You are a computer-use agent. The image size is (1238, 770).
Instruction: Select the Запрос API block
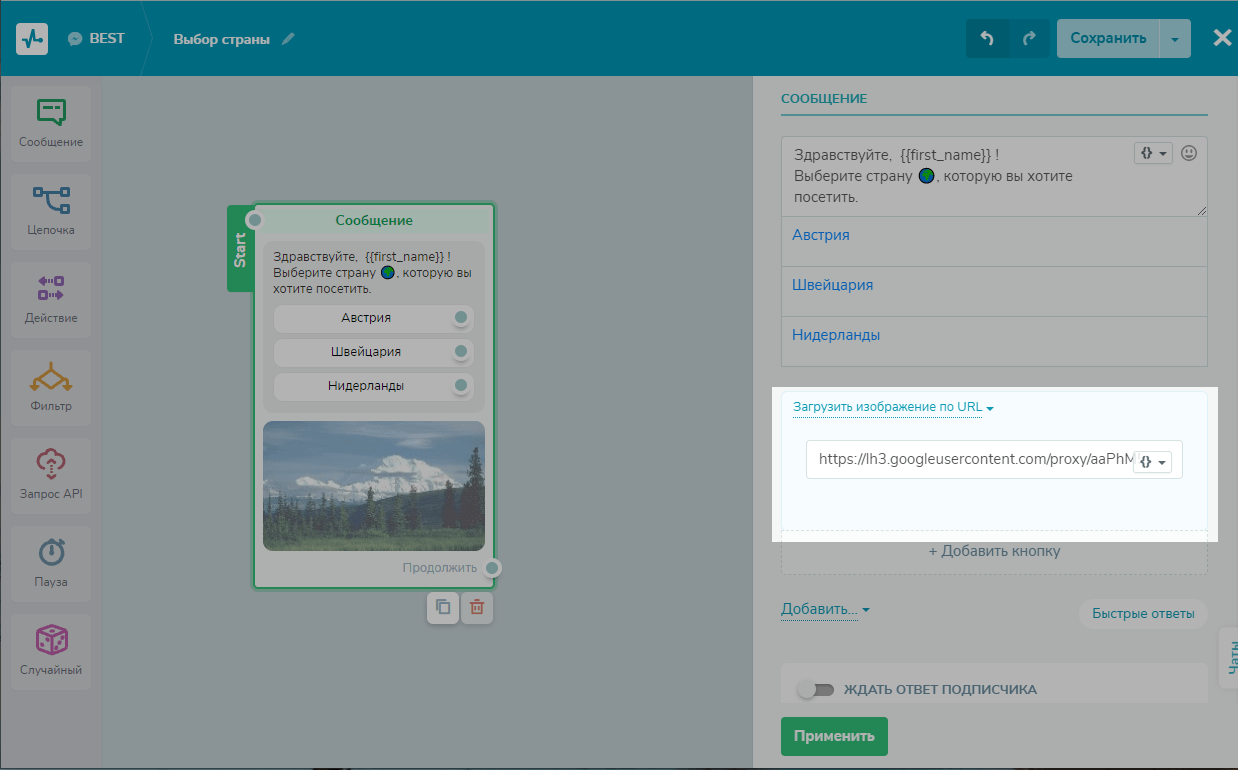[x=51, y=475]
